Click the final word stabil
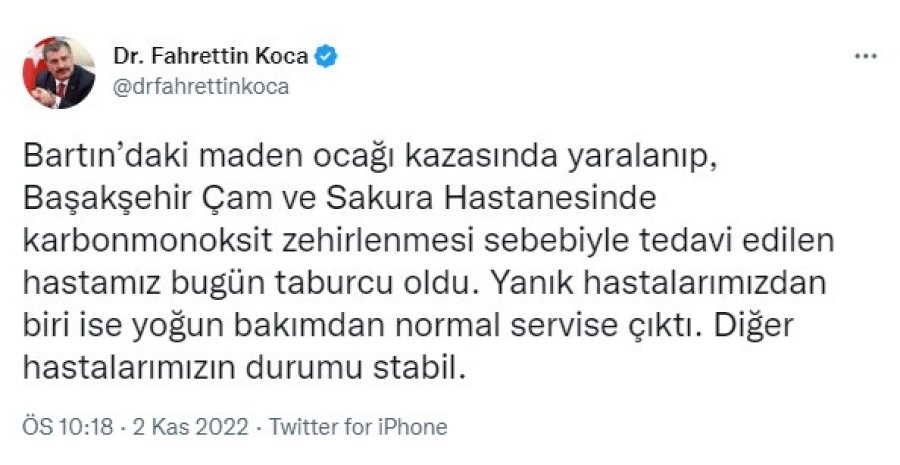Screen dimensions: 900x465 tap(418, 368)
